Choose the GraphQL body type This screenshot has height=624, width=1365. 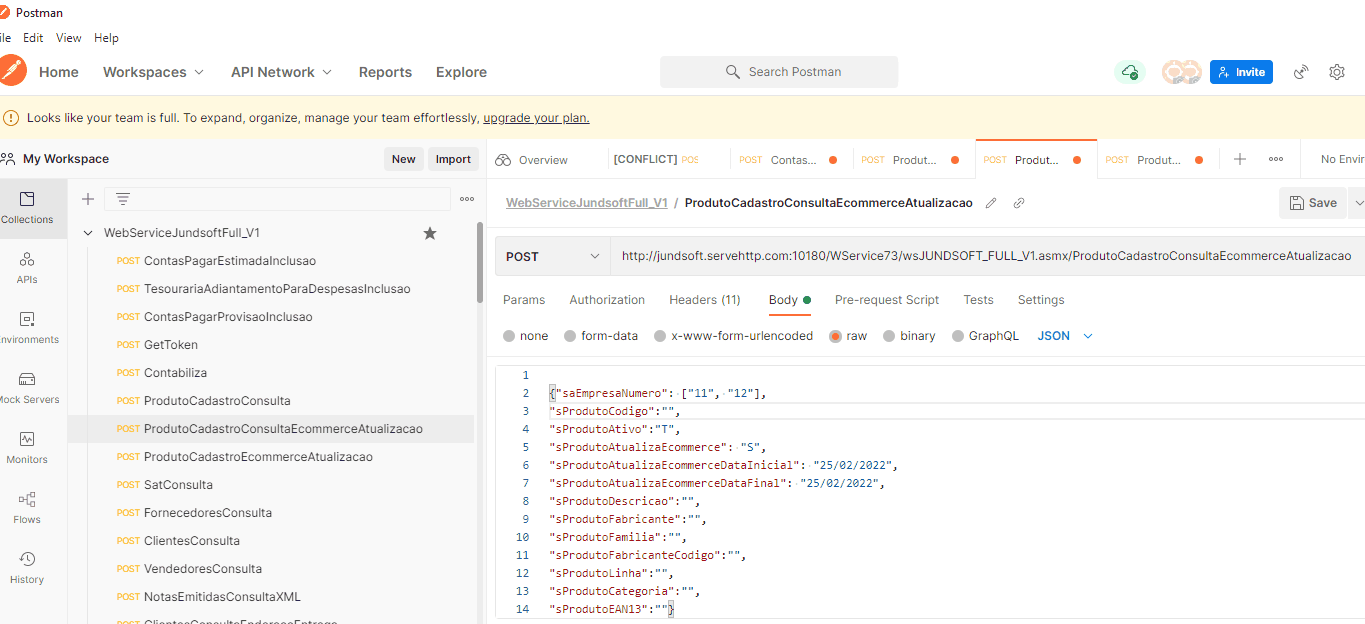point(958,336)
